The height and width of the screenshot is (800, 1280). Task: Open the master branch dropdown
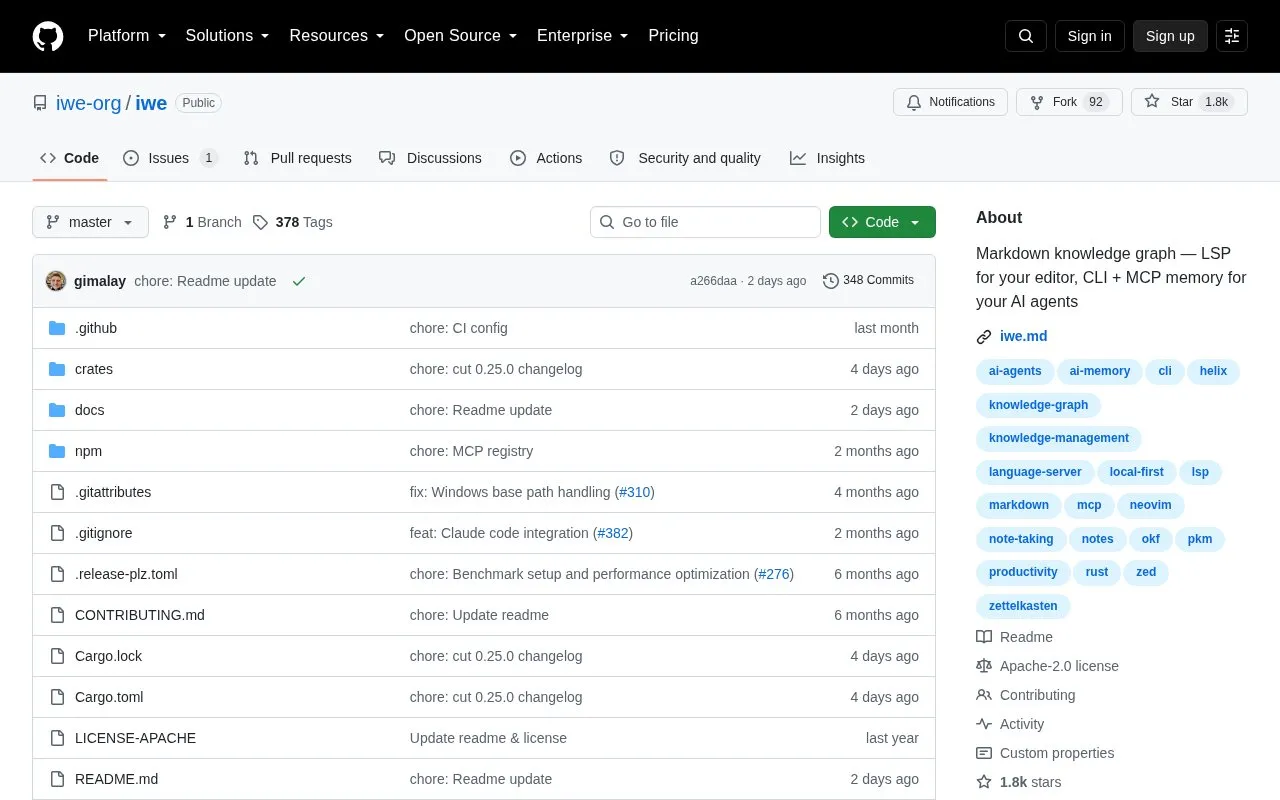tap(90, 222)
